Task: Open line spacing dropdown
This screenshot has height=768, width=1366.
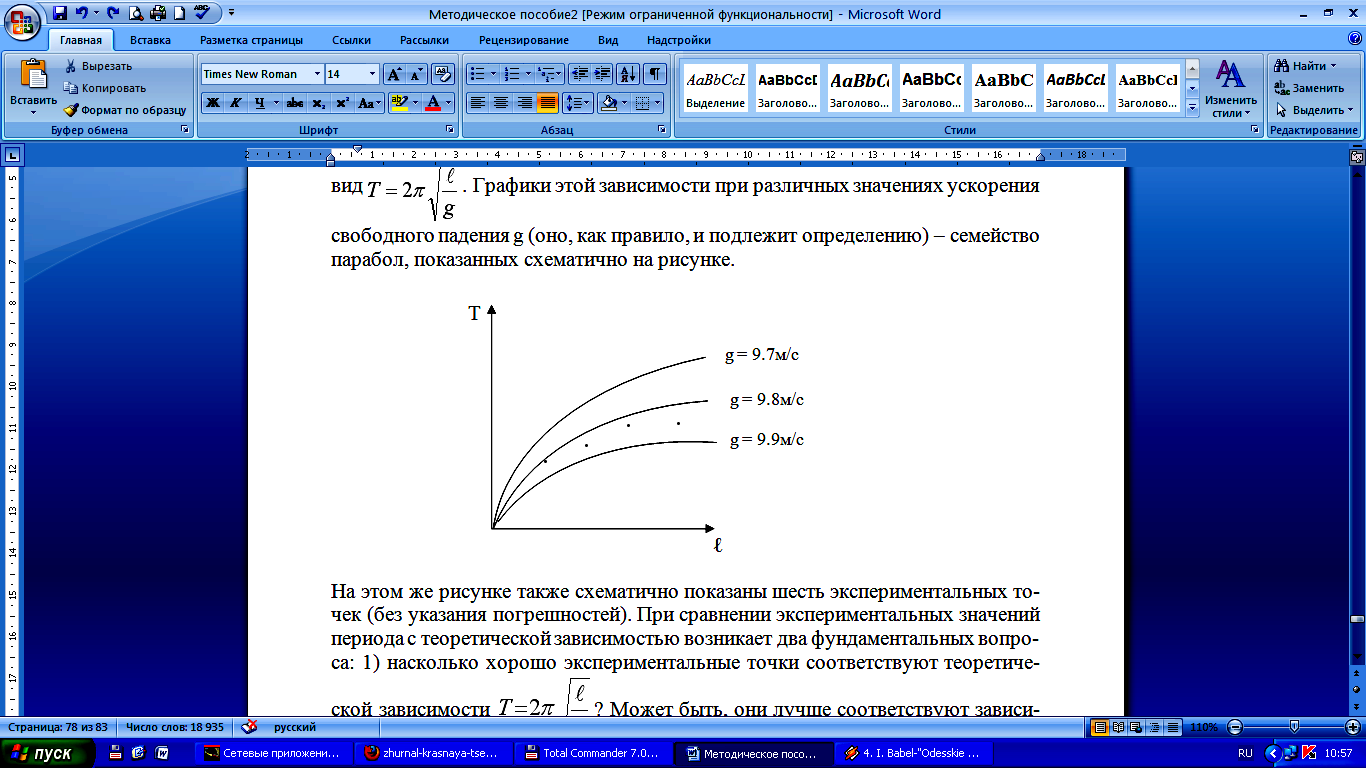Action: click(578, 102)
